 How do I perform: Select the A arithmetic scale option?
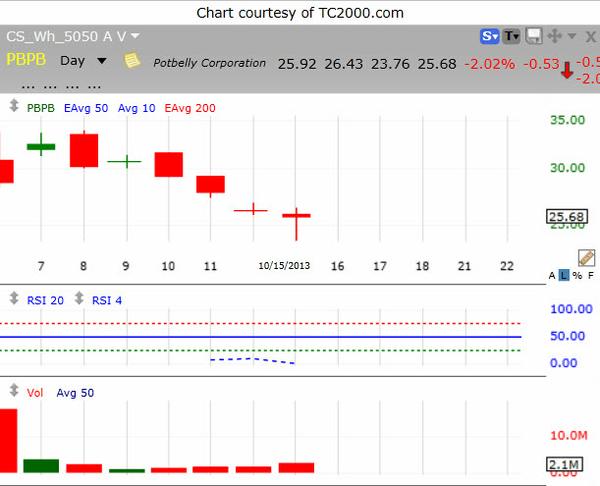click(x=552, y=276)
